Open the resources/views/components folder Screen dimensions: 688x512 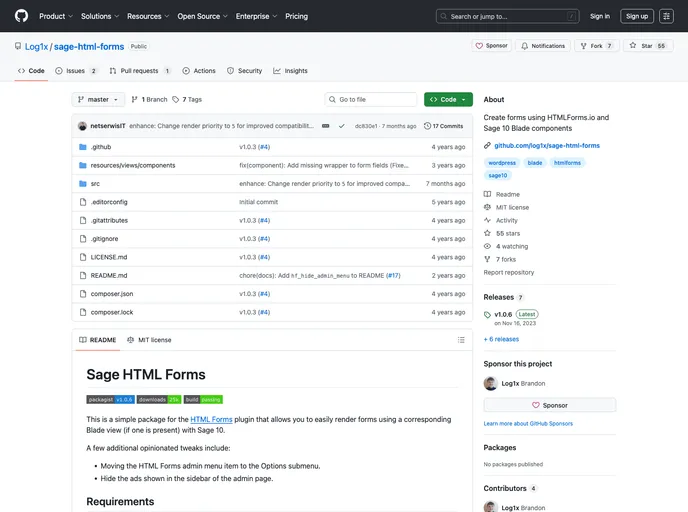pyautogui.click(x=133, y=165)
